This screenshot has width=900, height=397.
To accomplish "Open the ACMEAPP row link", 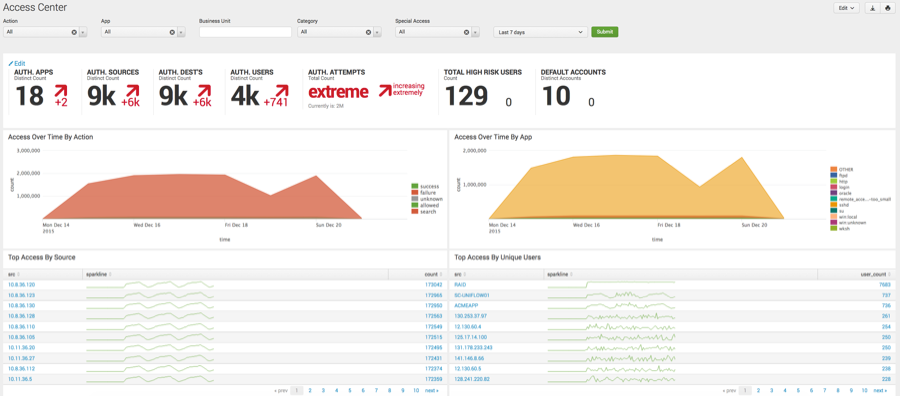I will 466,305.
